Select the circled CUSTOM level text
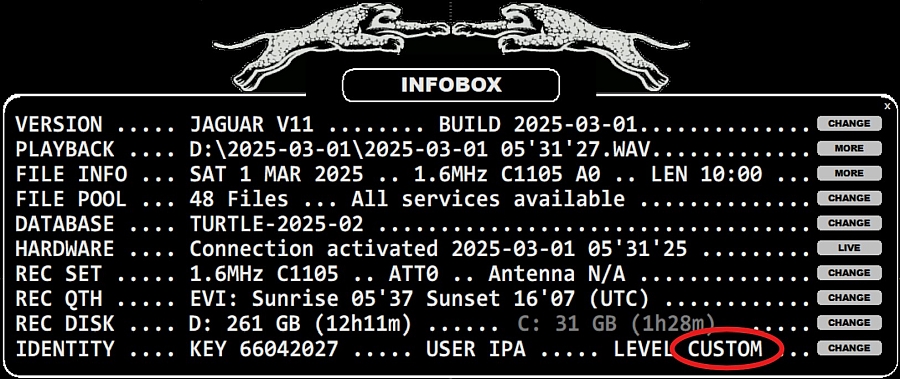The width and height of the screenshot is (900, 379). tap(725, 349)
